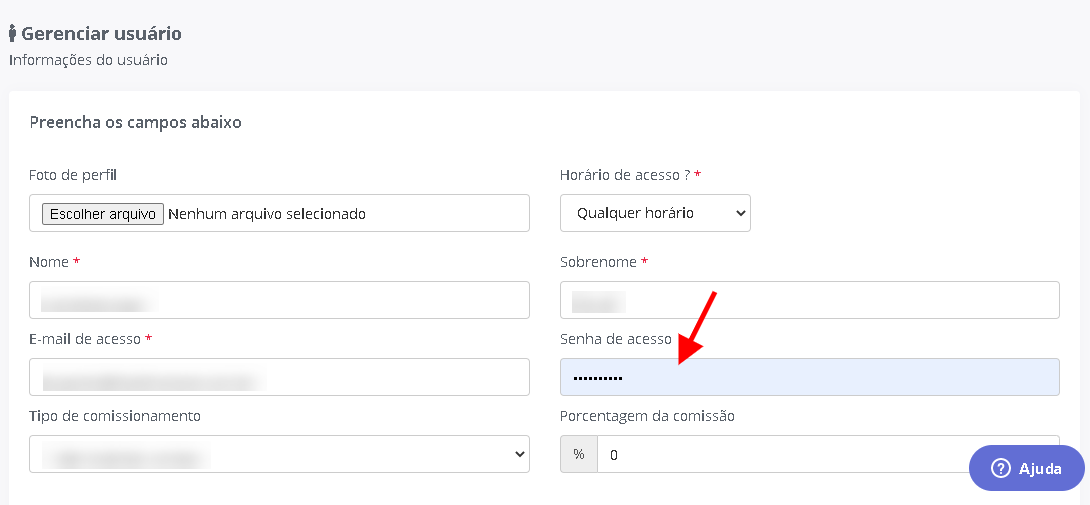Click the 'Nenhum arquivo selecionado' text
The height and width of the screenshot is (505, 1090).
pos(267,214)
